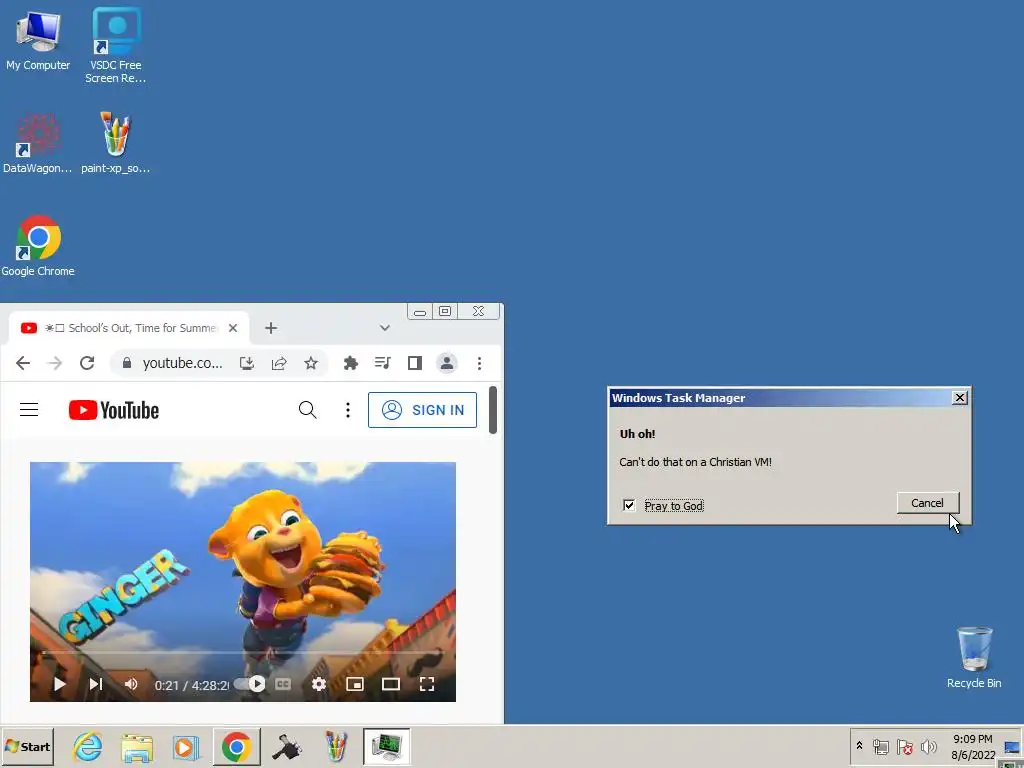Share this page from the address bar
1024x768 pixels.
point(279,363)
